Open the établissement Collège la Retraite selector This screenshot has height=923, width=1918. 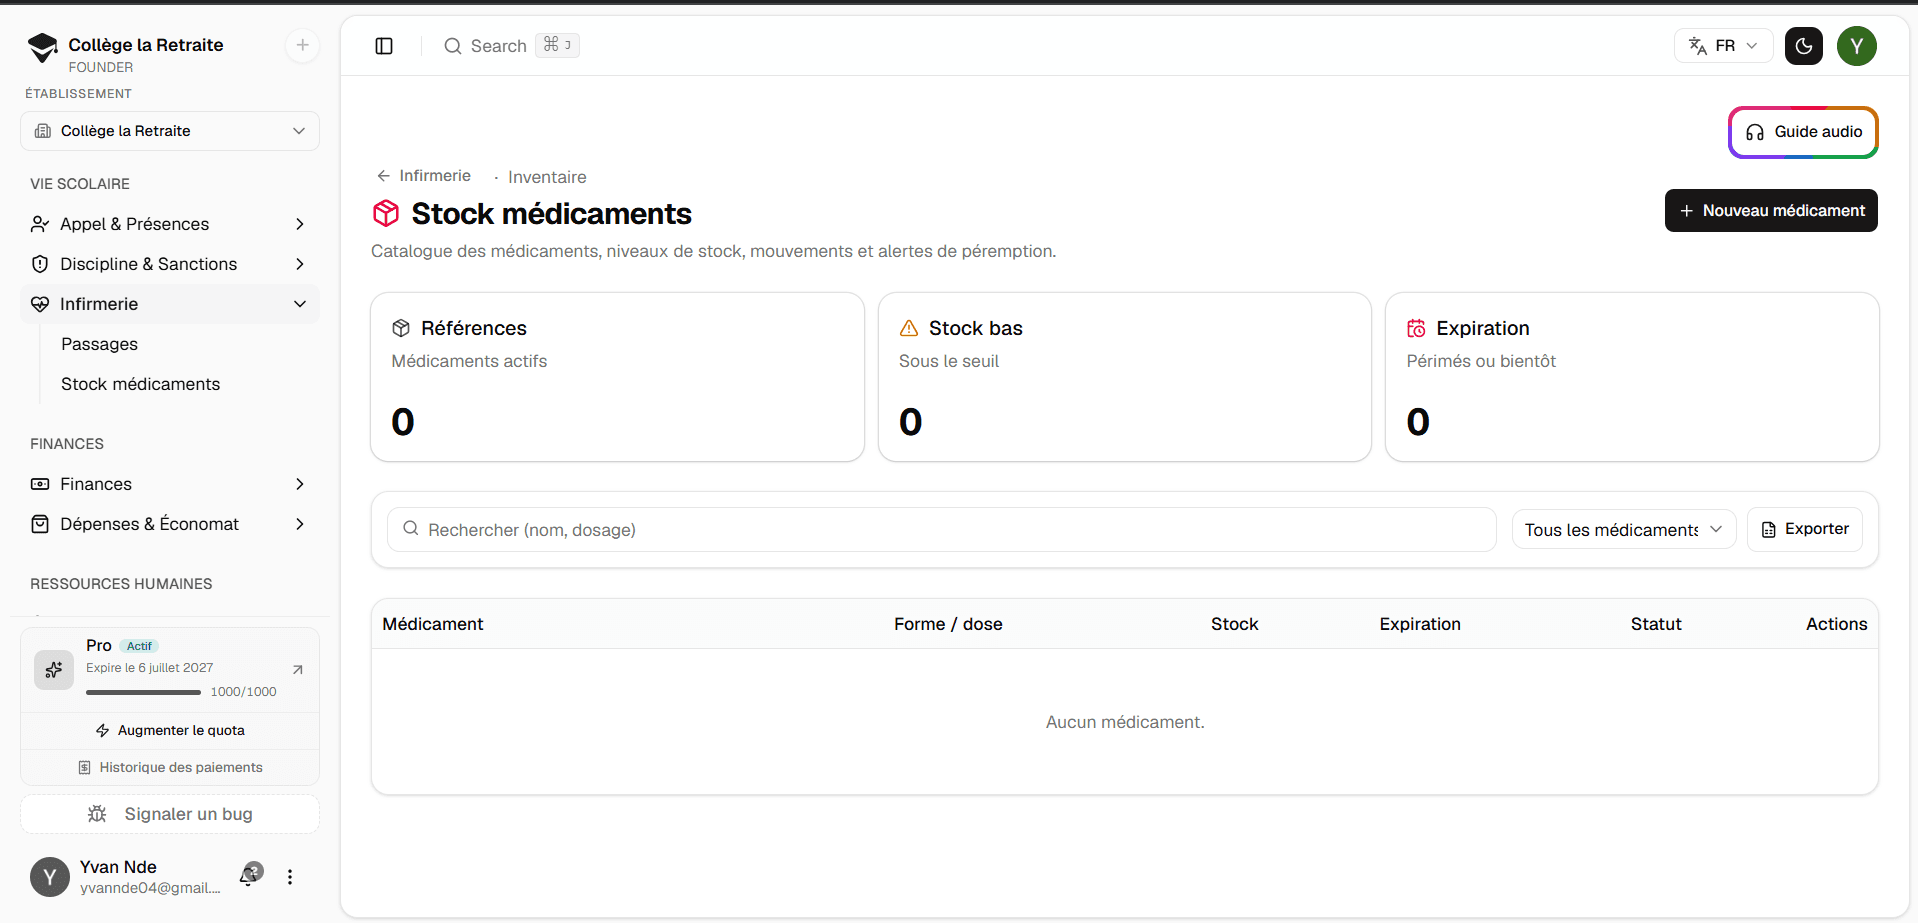[170, 131]
